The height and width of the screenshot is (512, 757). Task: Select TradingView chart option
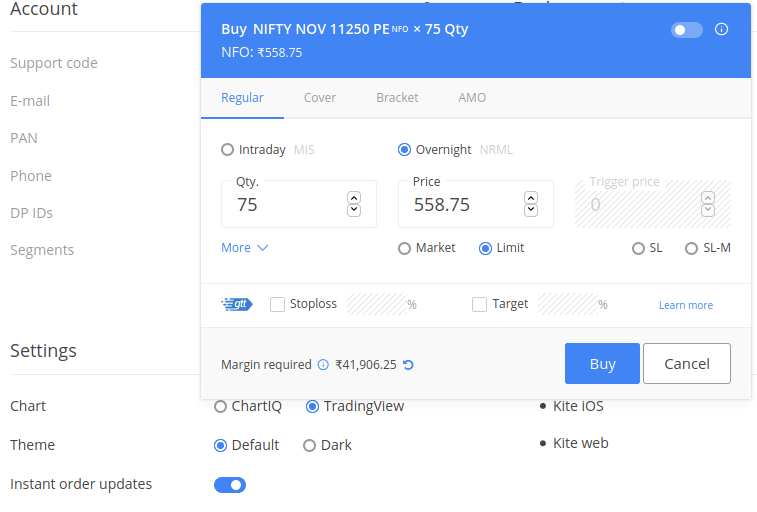click(312, 407)
